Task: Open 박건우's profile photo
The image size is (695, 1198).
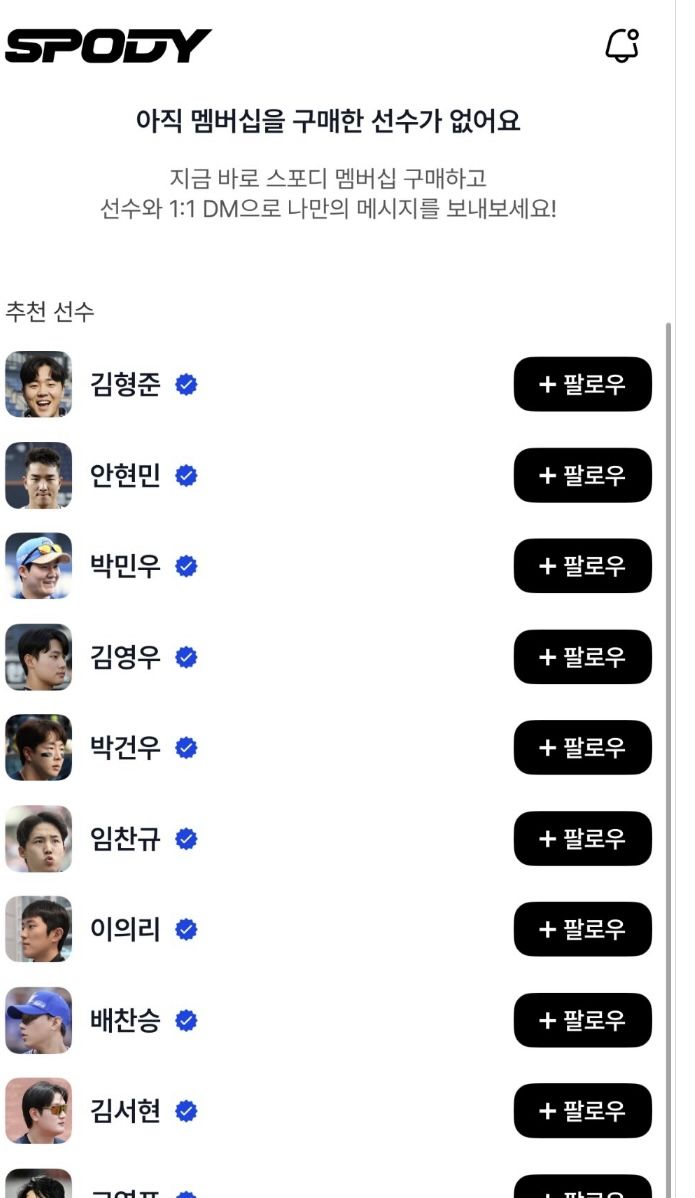Action: click(x=39, y=747)
